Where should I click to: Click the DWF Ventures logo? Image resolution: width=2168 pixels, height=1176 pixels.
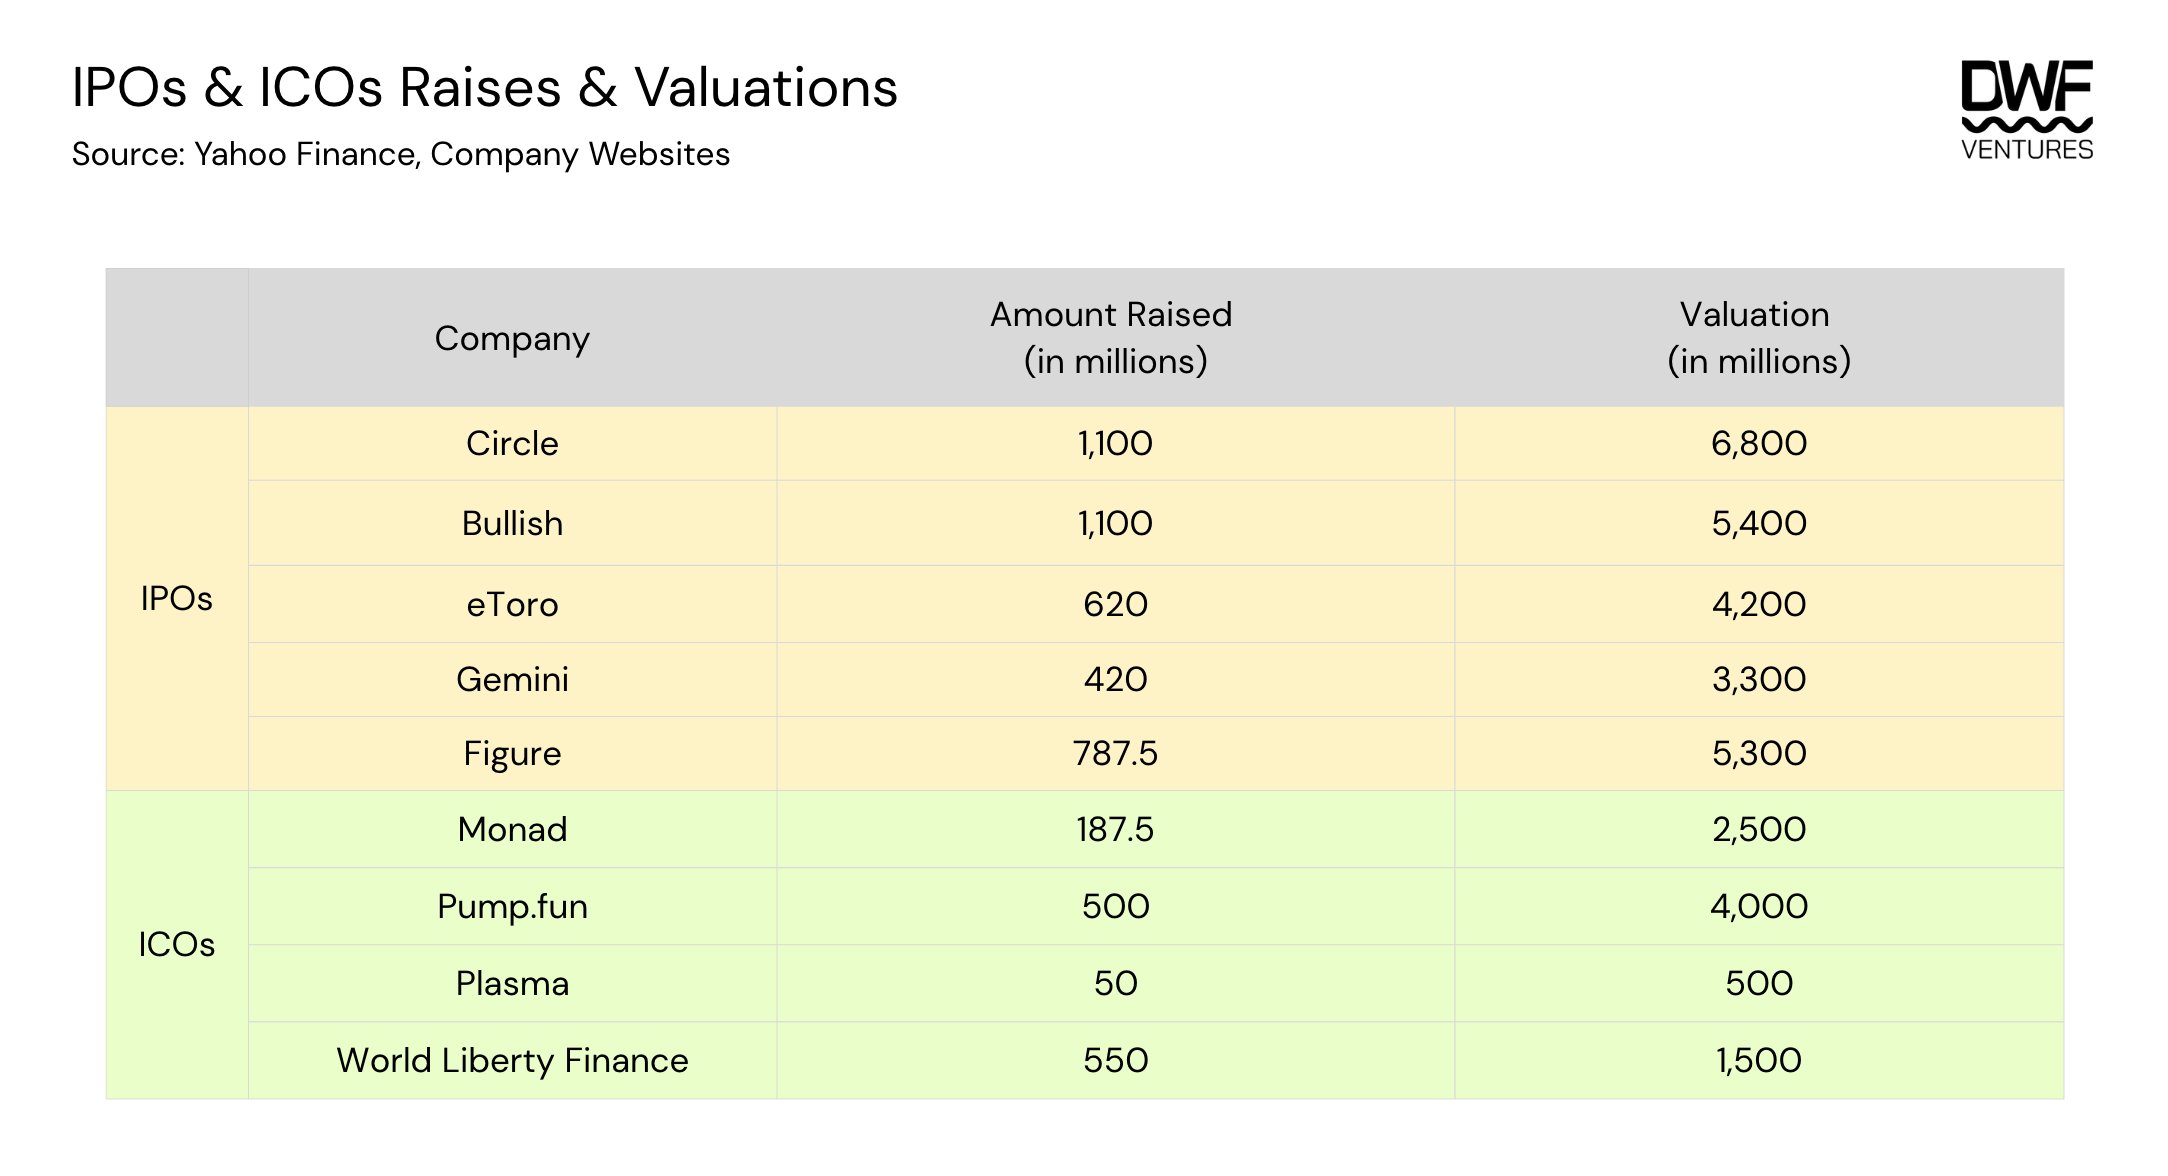pos(2026,110)
